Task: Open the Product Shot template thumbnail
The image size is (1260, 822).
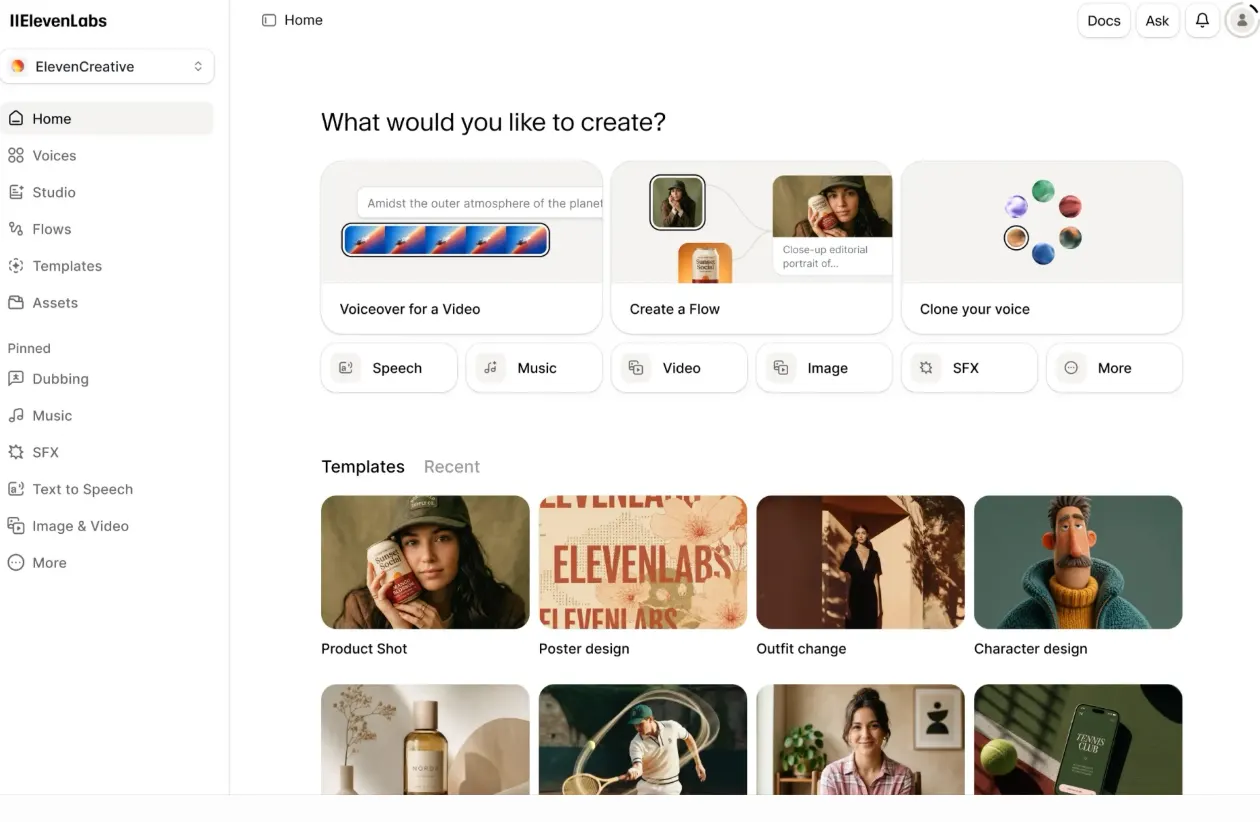Action: (x=425, y=562)
